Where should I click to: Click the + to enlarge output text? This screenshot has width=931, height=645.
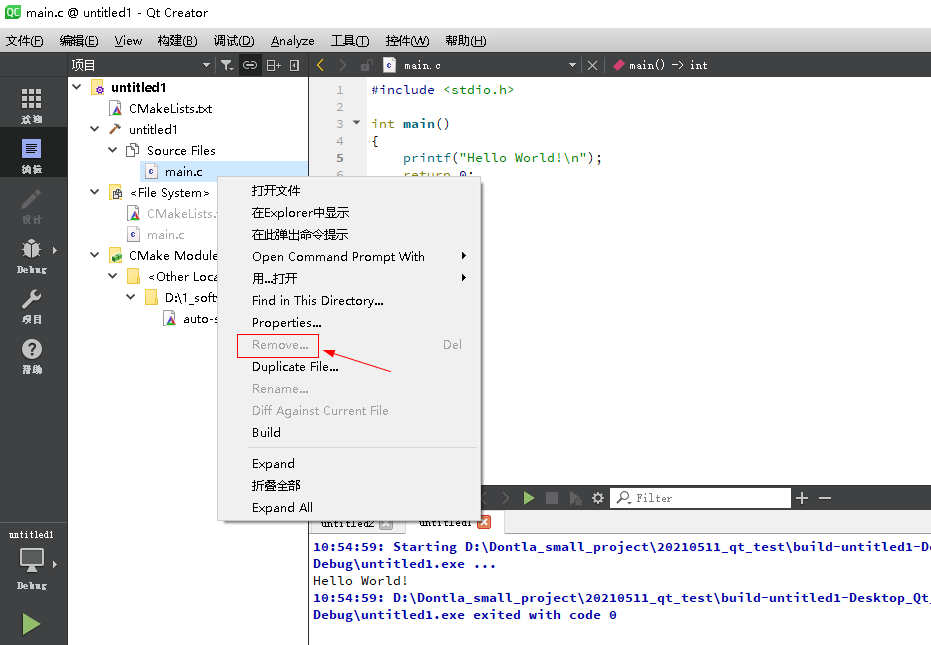point(801,497)
